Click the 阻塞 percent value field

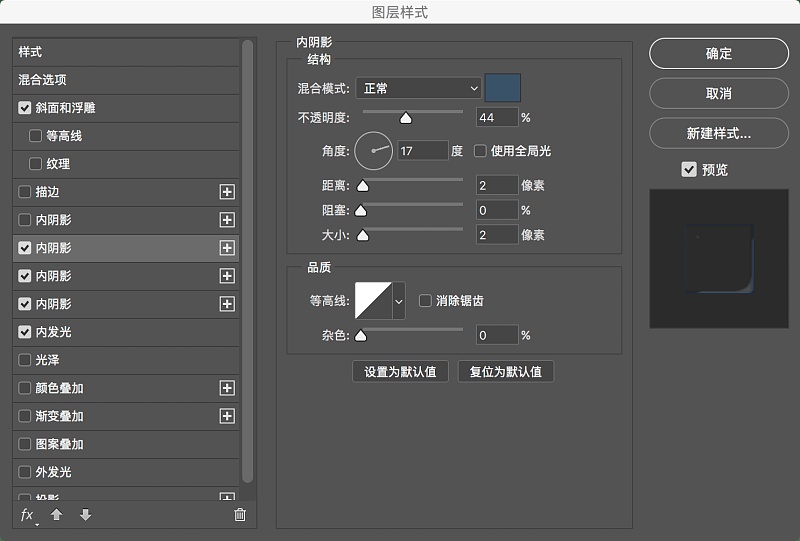point(497,210)
